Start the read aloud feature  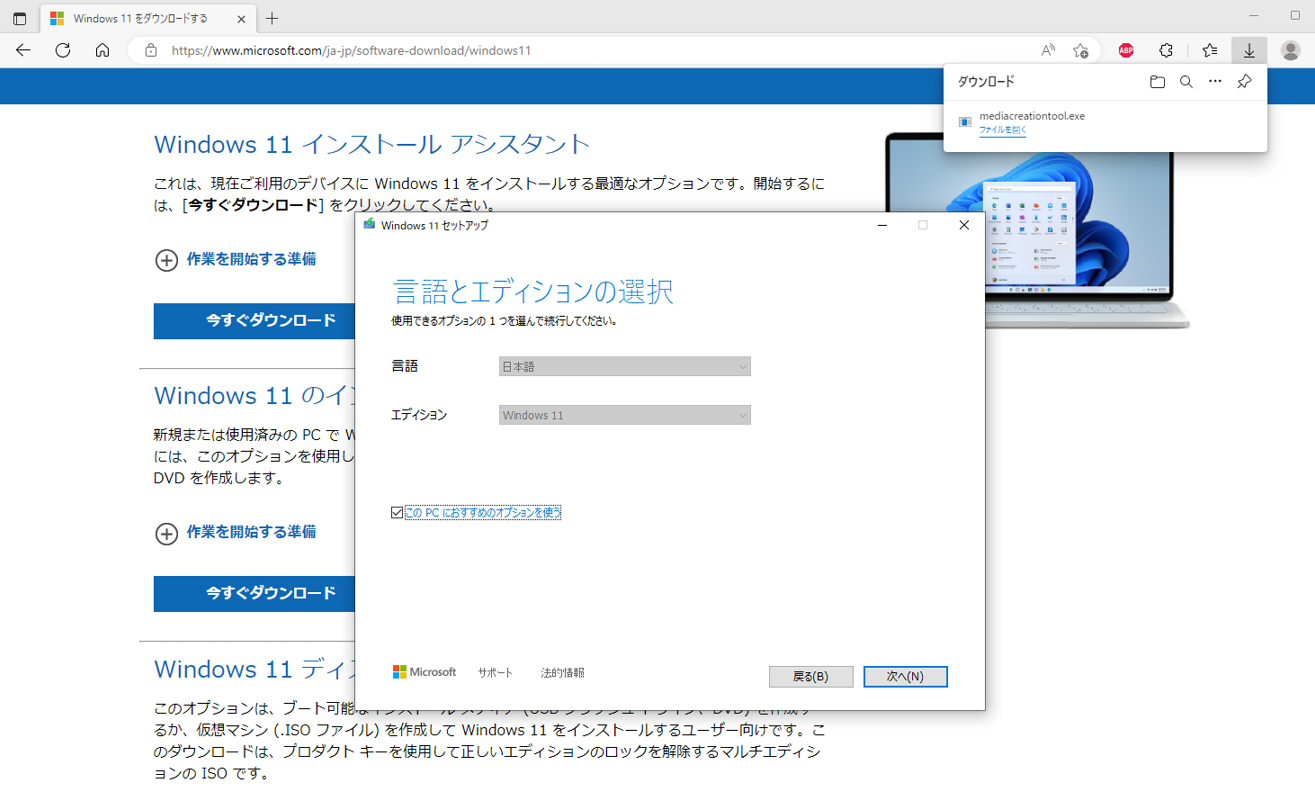pyautogui.click(x=1048, y=50)
